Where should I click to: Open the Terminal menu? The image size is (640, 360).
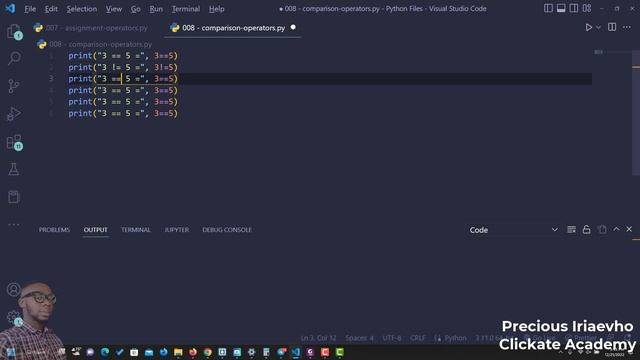click(x=186, y=9)
